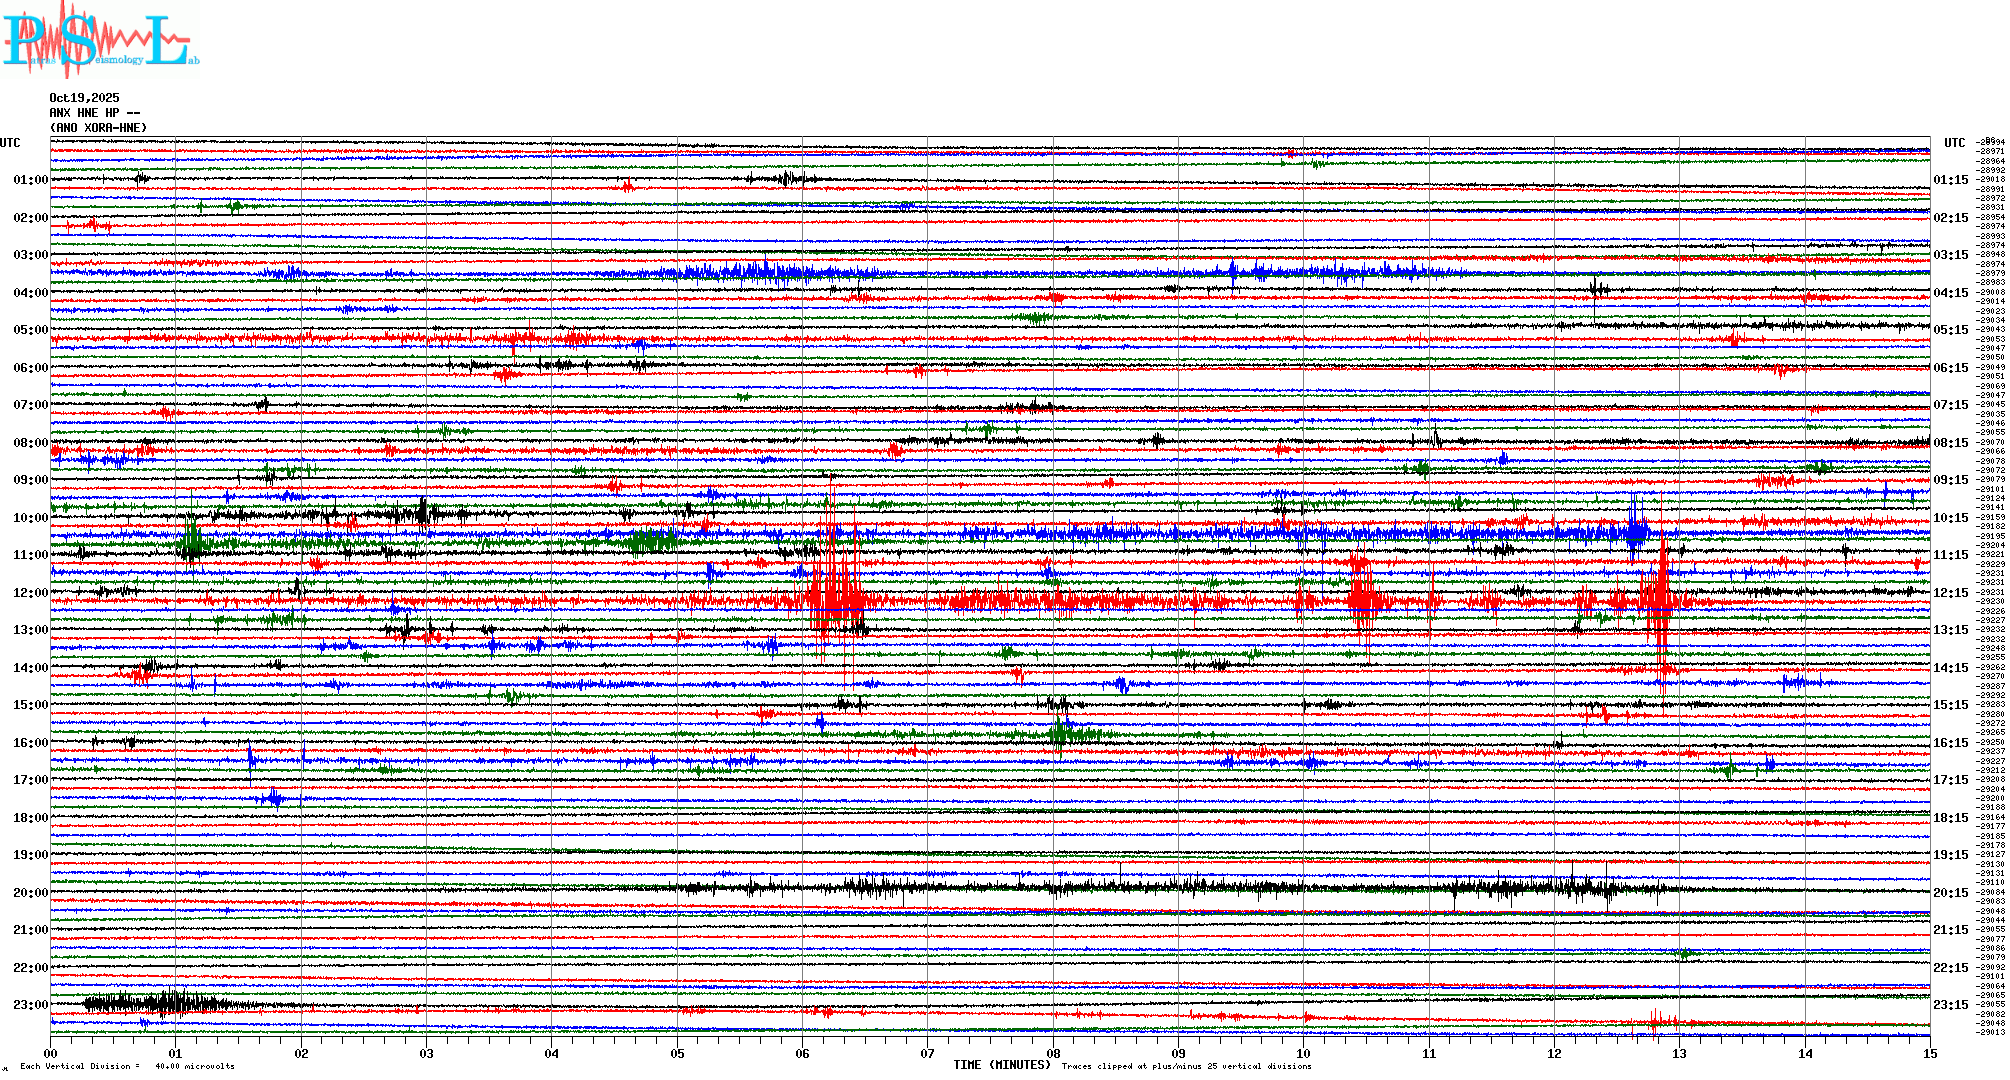
Task: Click the 00 minute tick on bottom axis
Action: point(51,1053)
